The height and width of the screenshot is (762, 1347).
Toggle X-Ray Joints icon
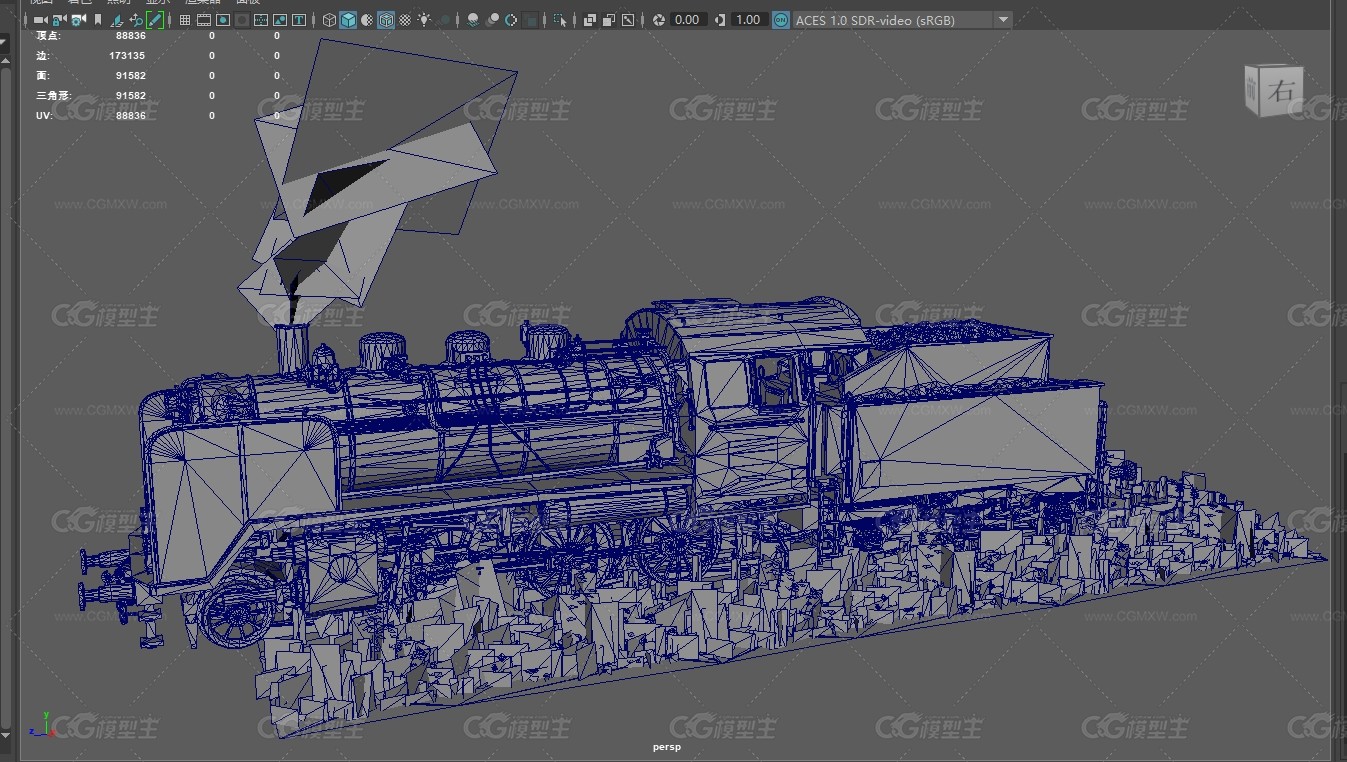click(628, 20)
